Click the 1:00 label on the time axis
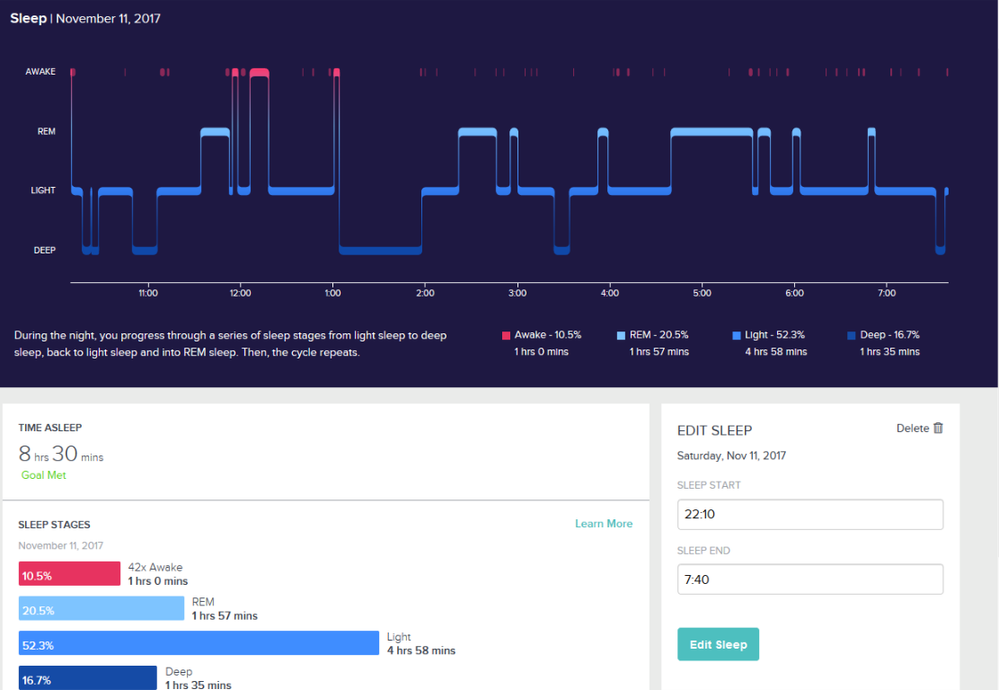The image size is (999, 690). [x=333, y=293]
